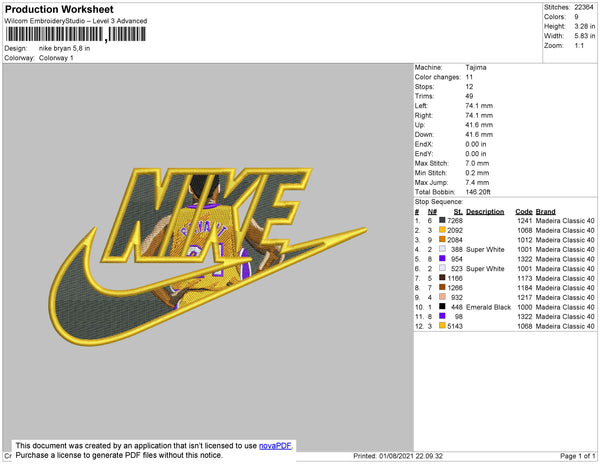Select the Up value '41.6 mm'
This screenshot has height=464, width=600.
coord(479,125)
